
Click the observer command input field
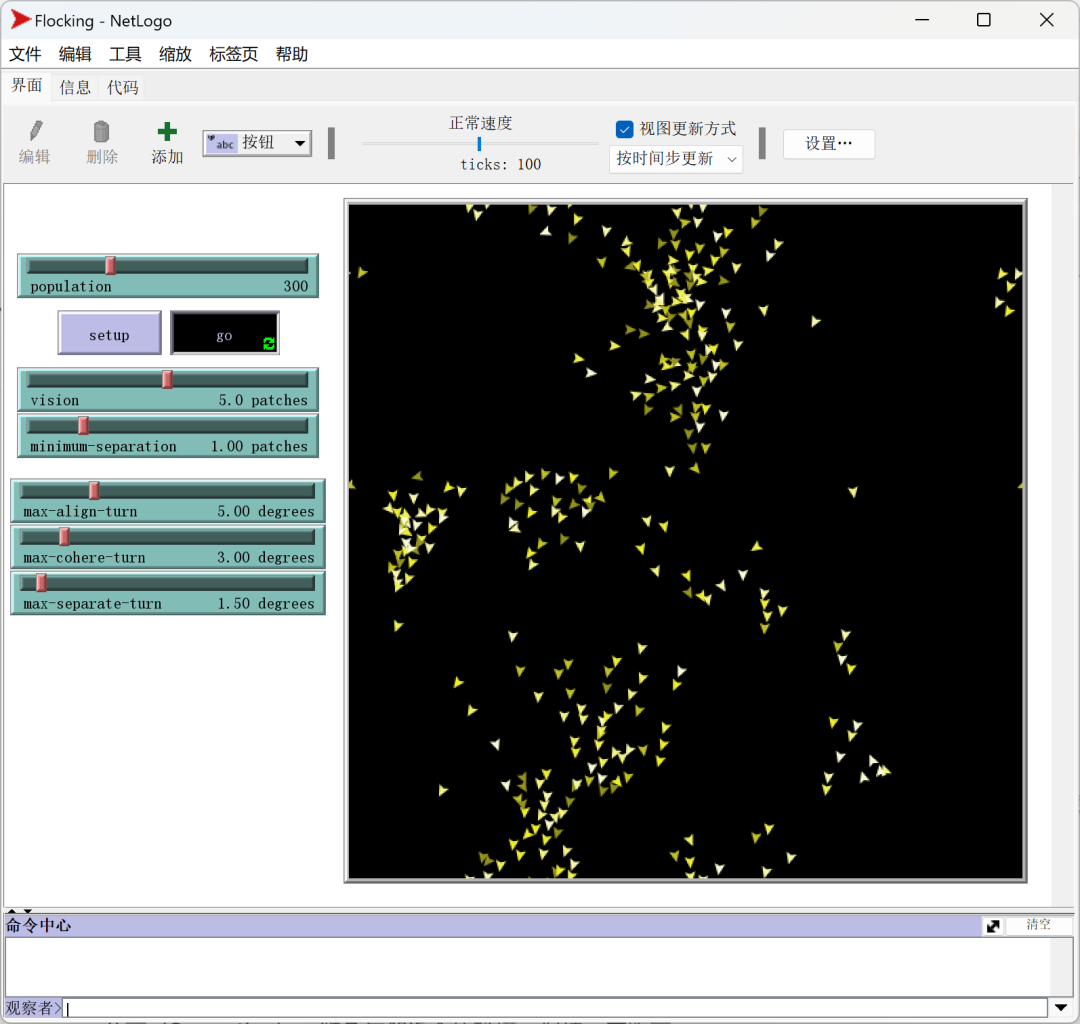point(555,1007)
